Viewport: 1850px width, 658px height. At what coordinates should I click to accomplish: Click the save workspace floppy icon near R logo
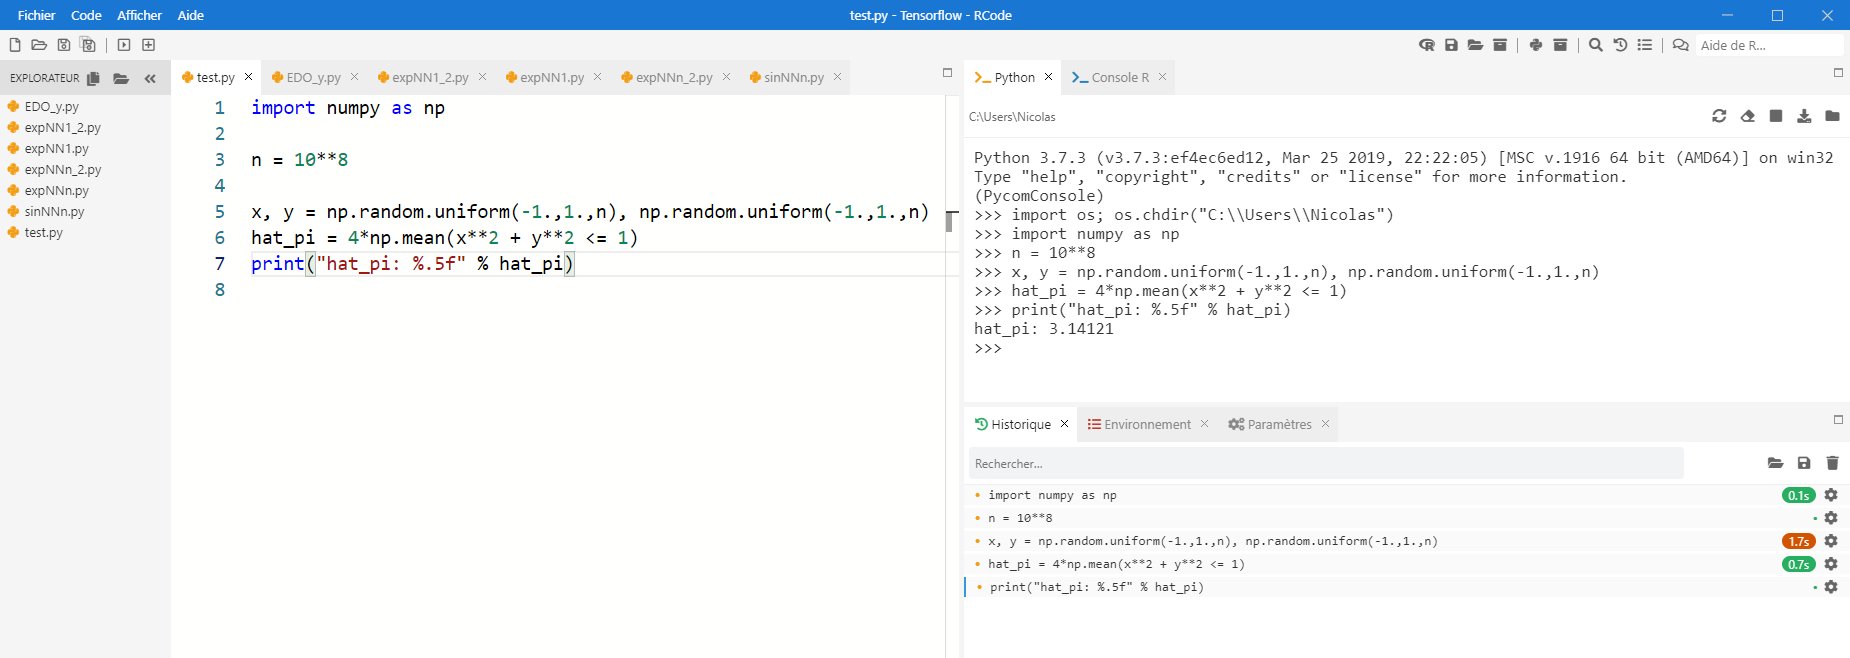pos(1451,45)
